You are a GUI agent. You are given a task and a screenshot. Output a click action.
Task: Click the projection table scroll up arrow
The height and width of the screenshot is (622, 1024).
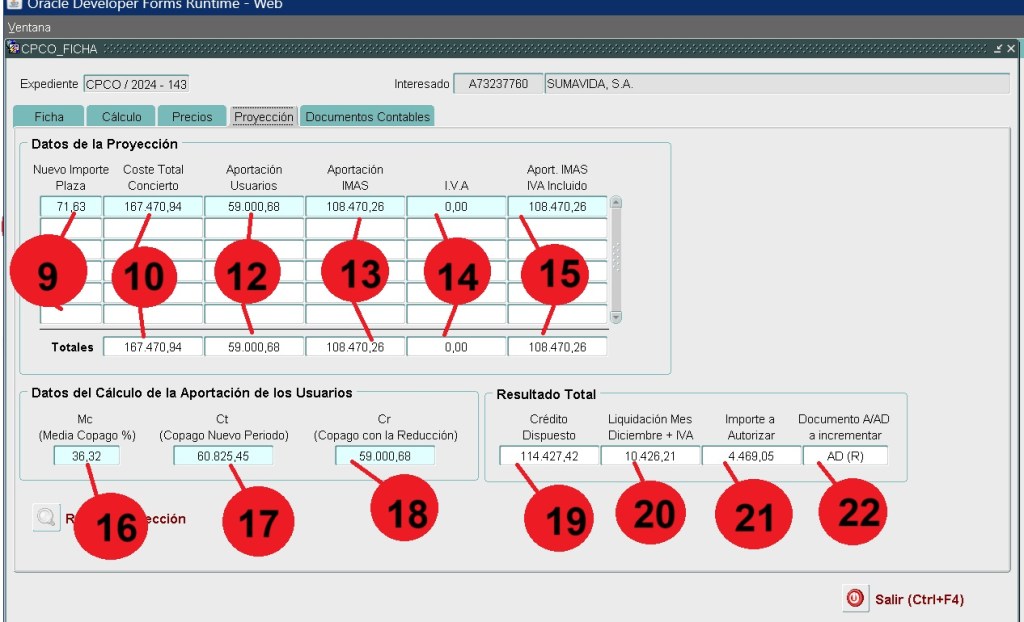[616, 202]
